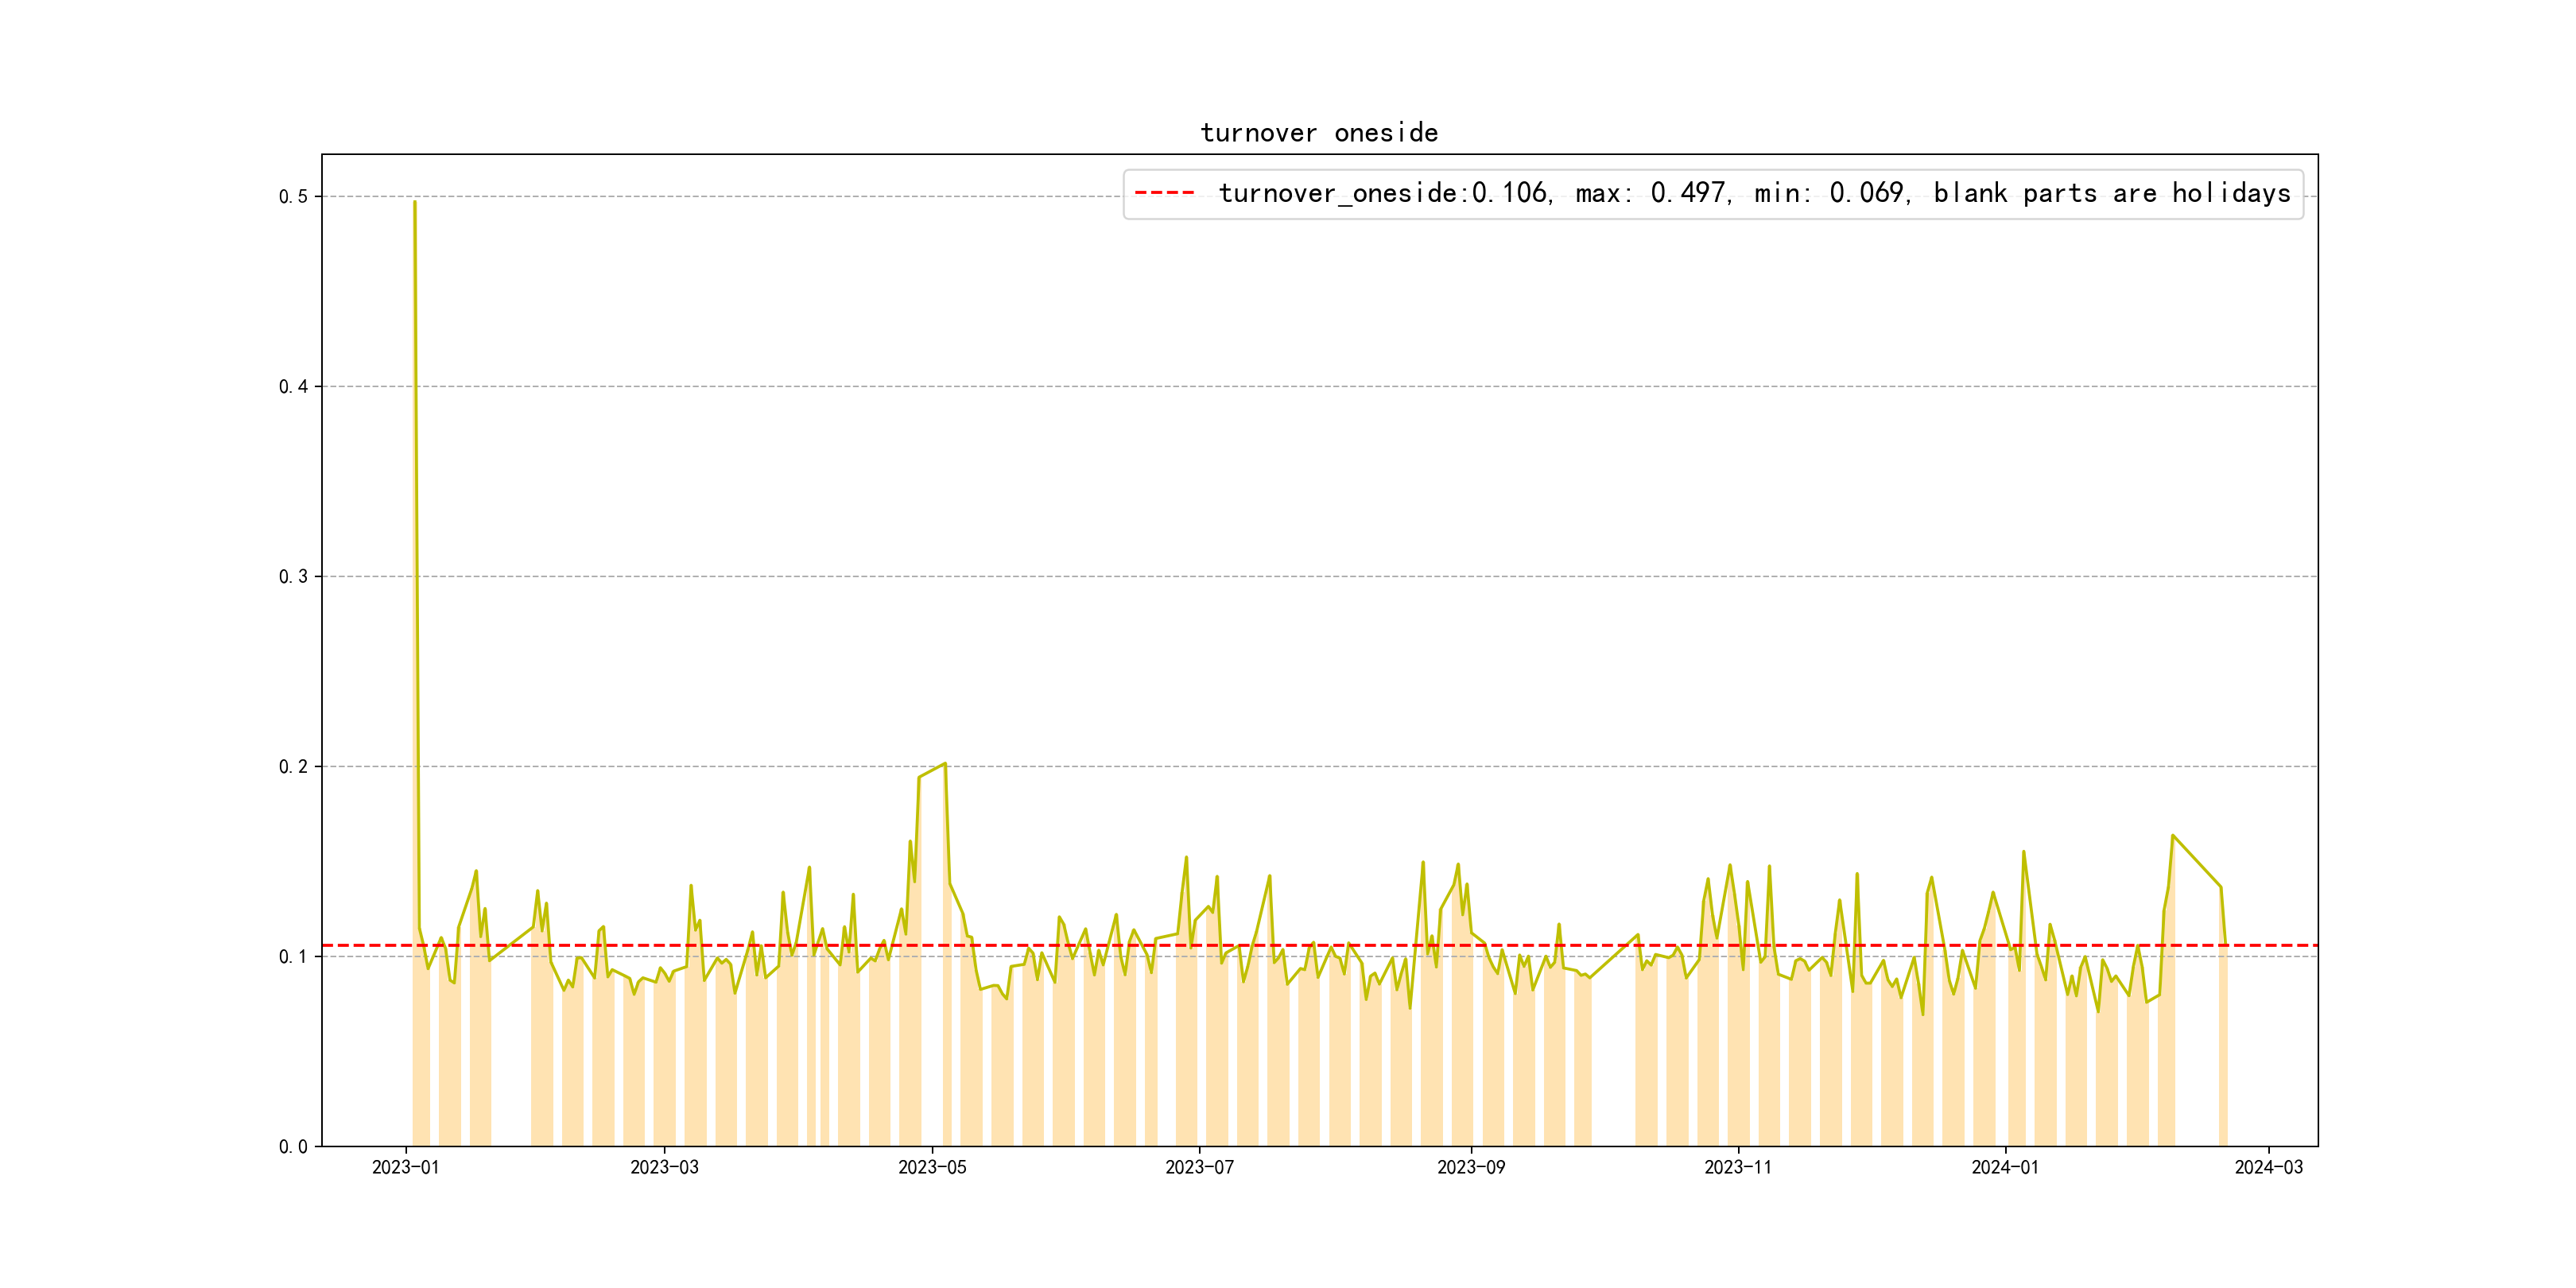This screenshot has height=1288, width=2576.
Task: Click the 0.3 y-axis tick label
Action: pos(293,577)
